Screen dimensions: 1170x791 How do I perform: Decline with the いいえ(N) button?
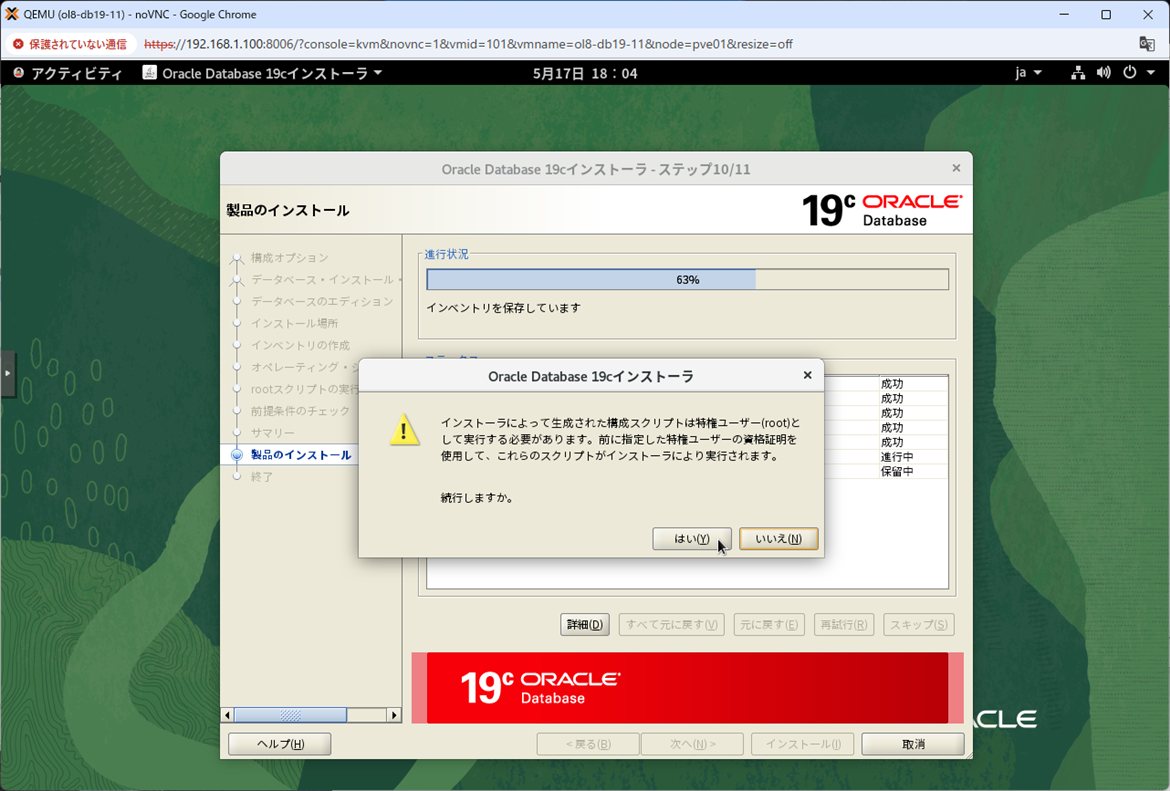coord(778,539)
